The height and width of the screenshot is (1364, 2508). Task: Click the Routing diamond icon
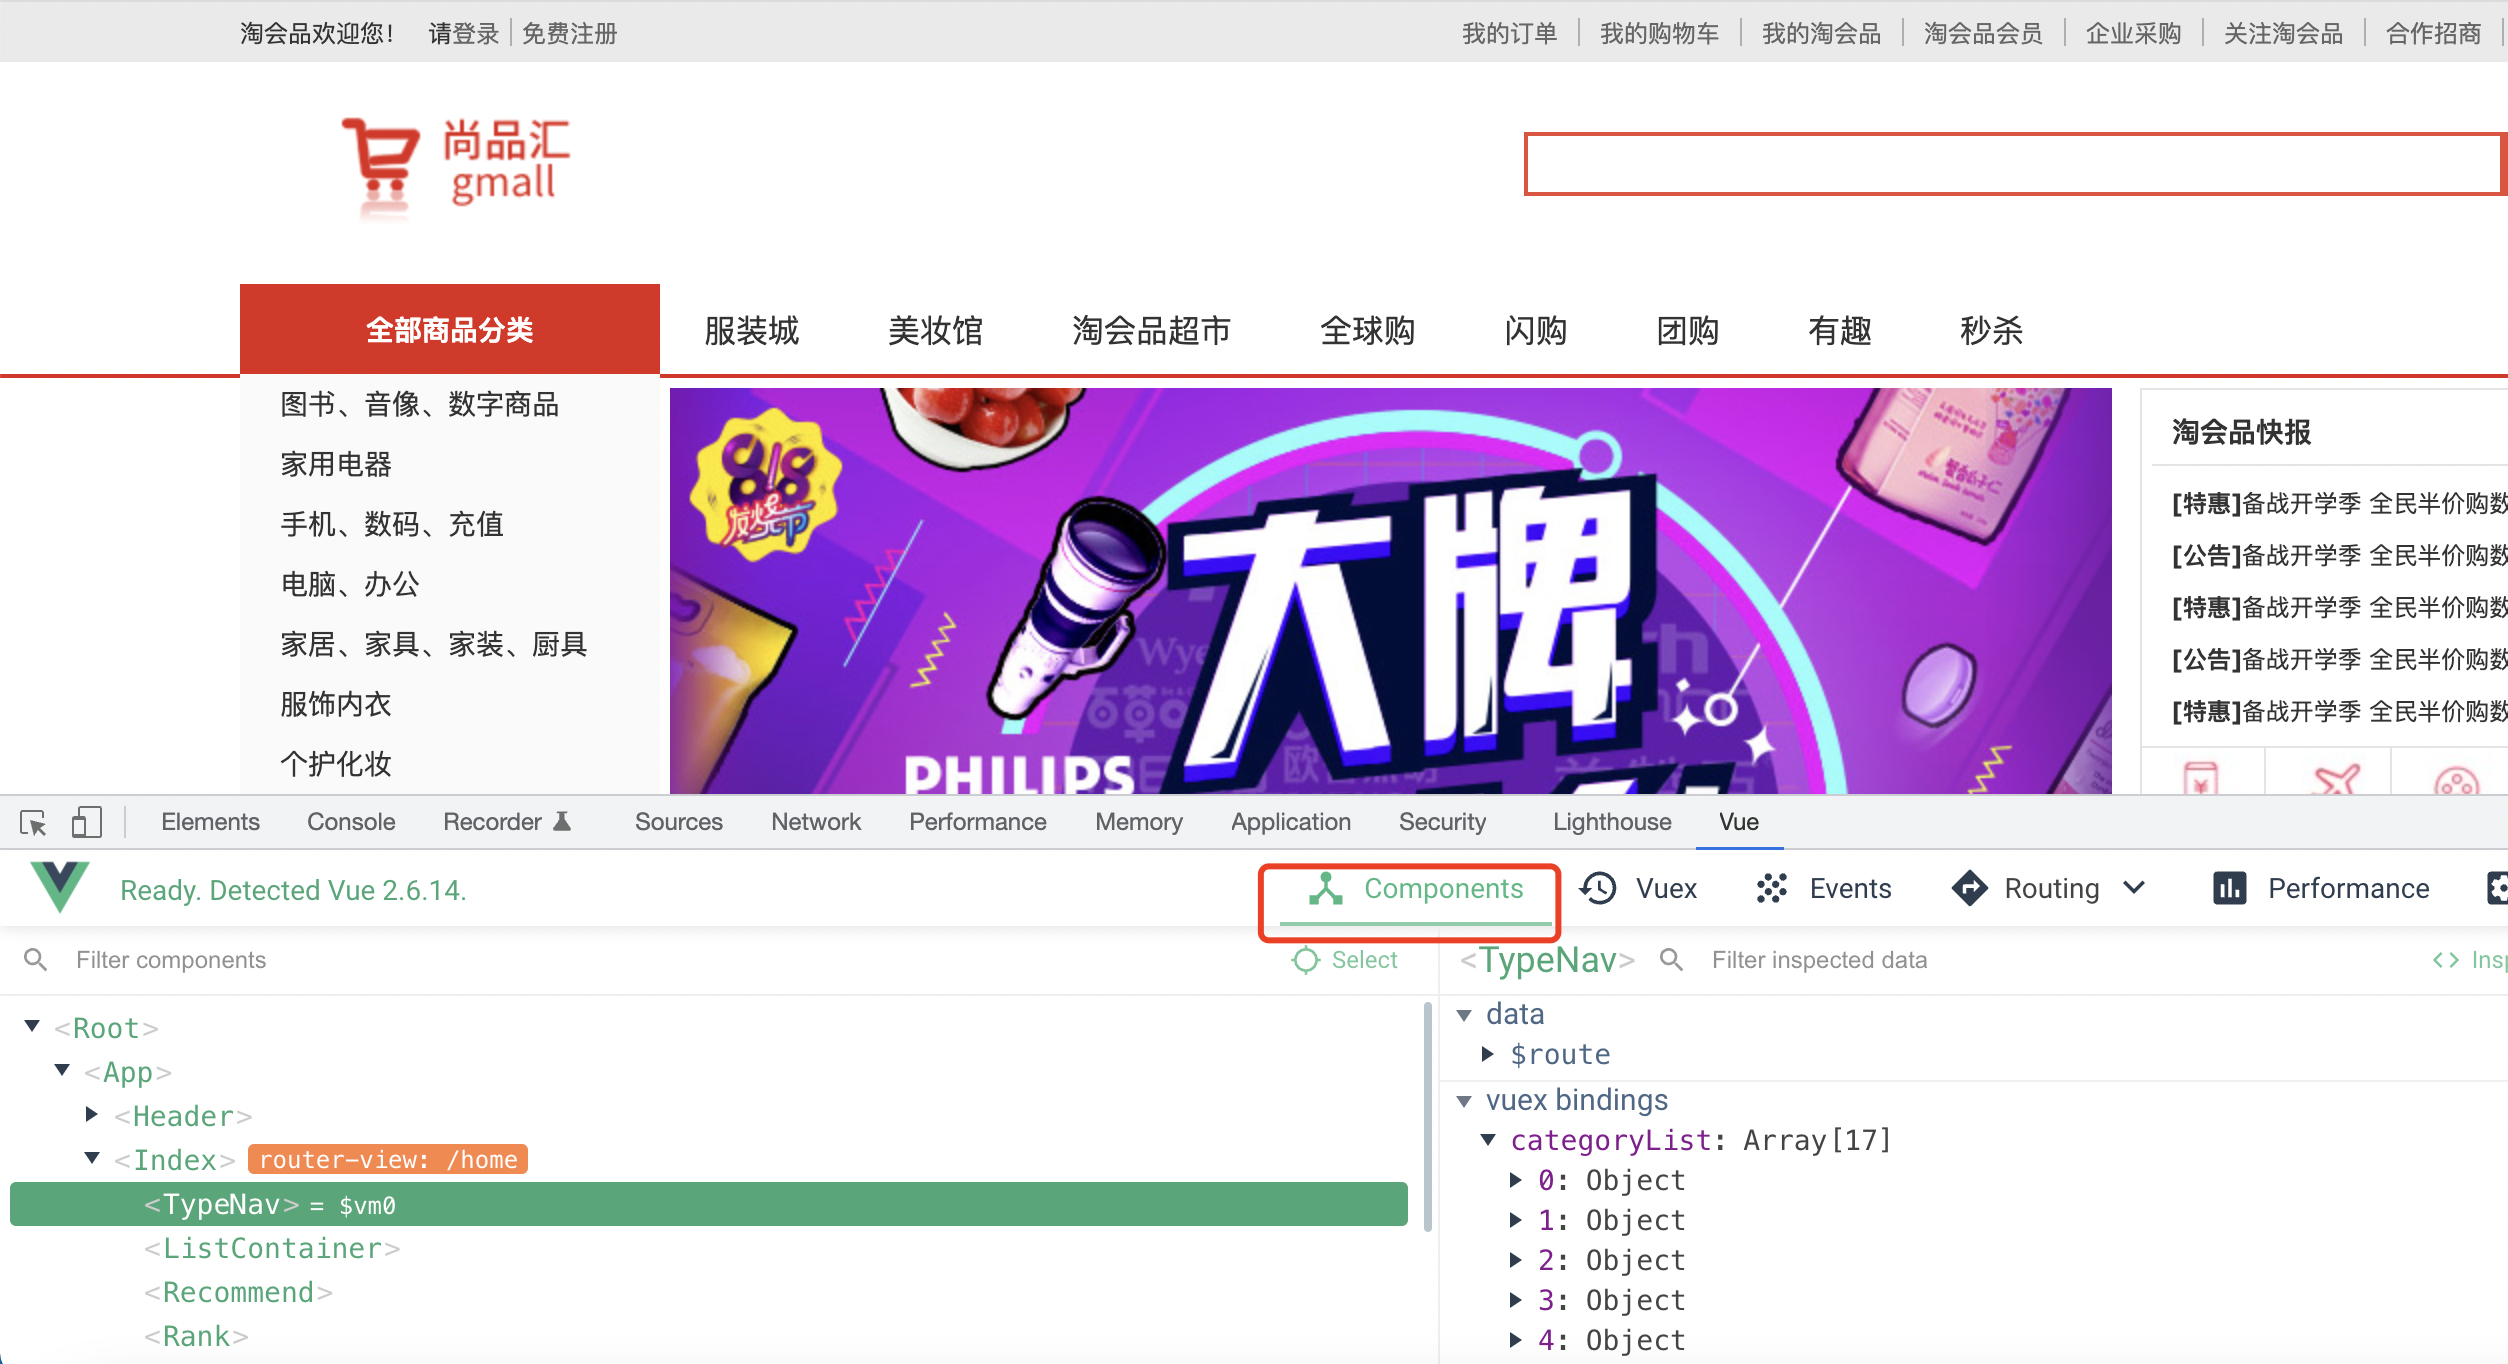point(1969,888)
